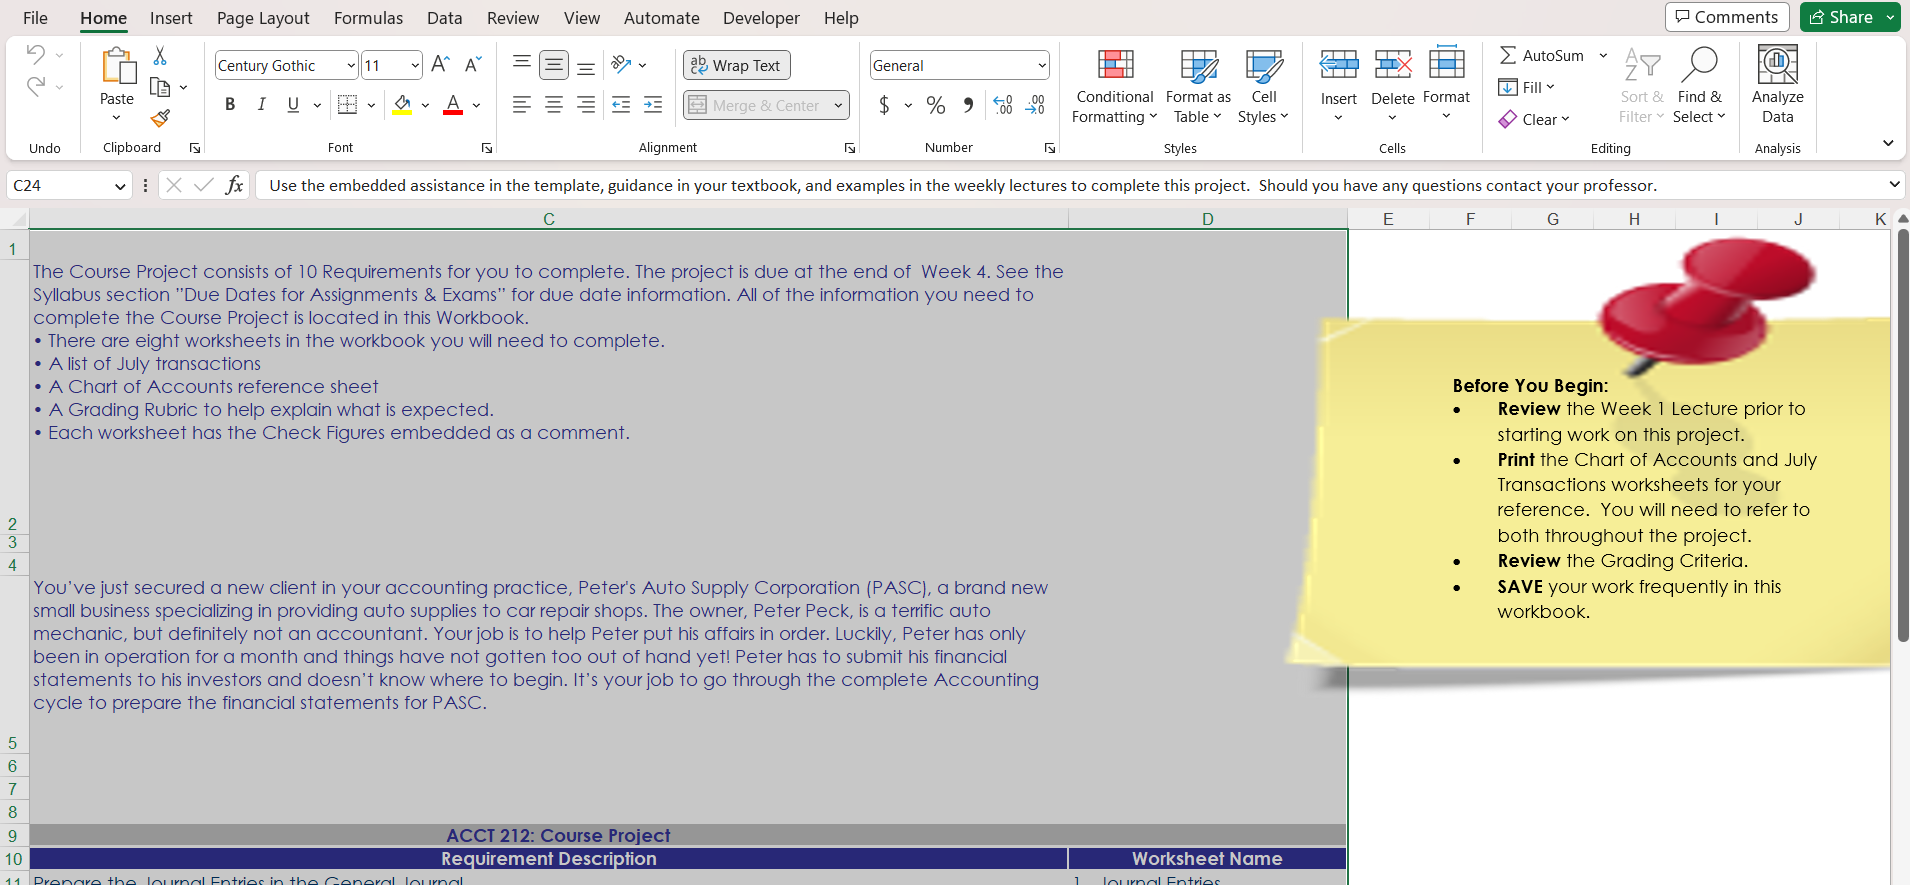Image resolution: width=1910 pixels, height=885 pixels.
Task: Click Merge & Center button
Action: 755,105
